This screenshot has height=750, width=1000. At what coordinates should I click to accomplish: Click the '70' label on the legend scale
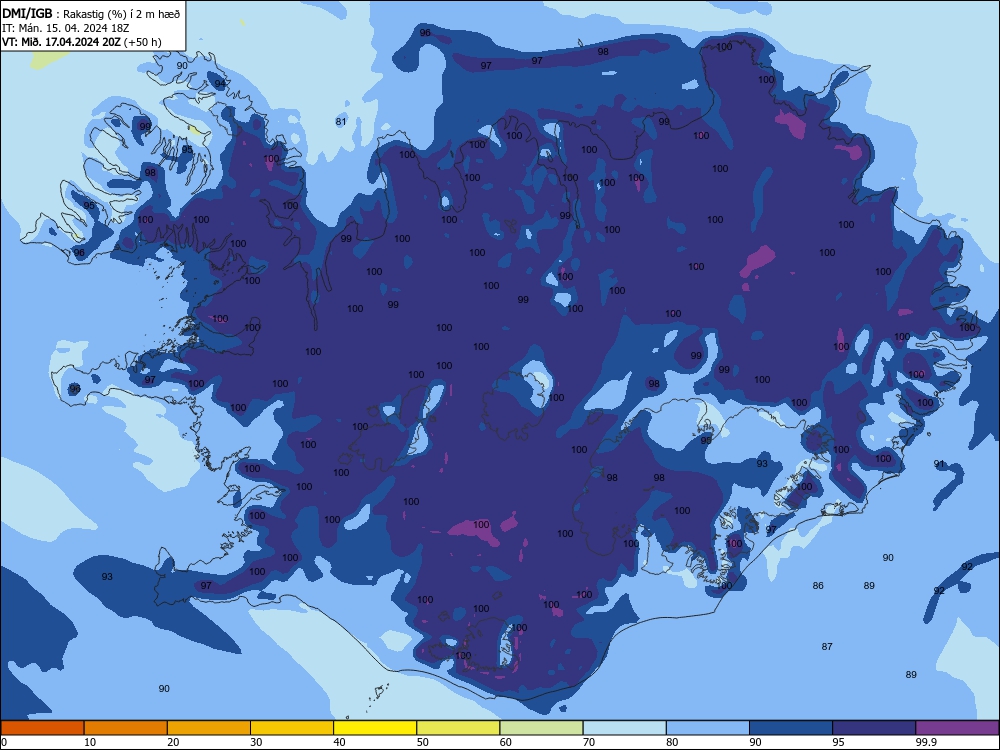[x=589, y=742]
